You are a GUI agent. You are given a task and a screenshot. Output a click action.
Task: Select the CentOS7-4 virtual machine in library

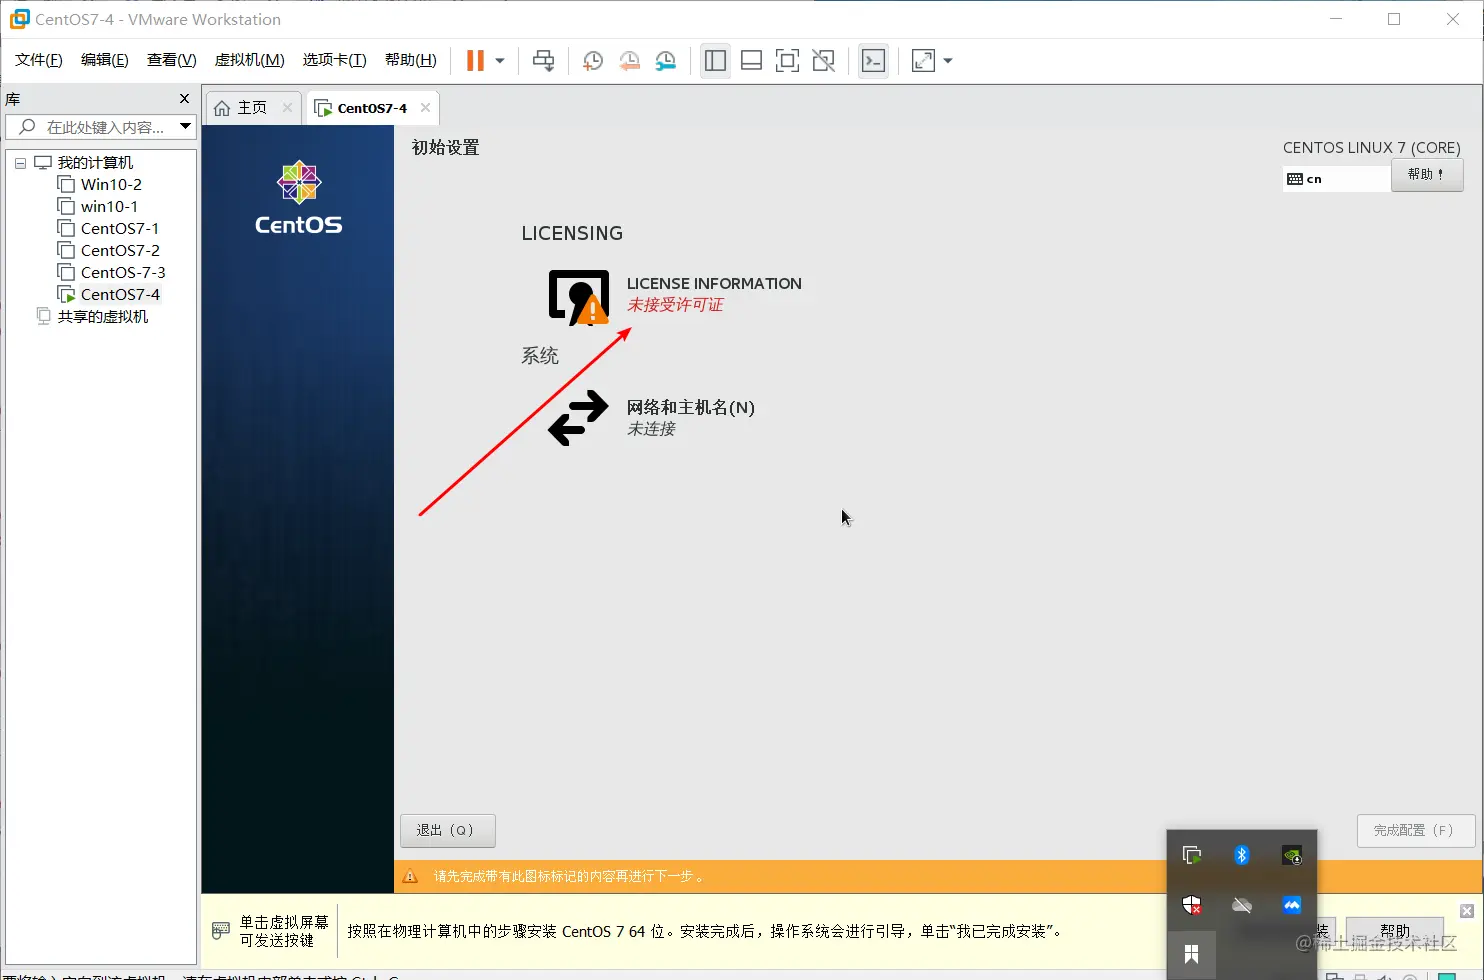[x=120, y=295]
